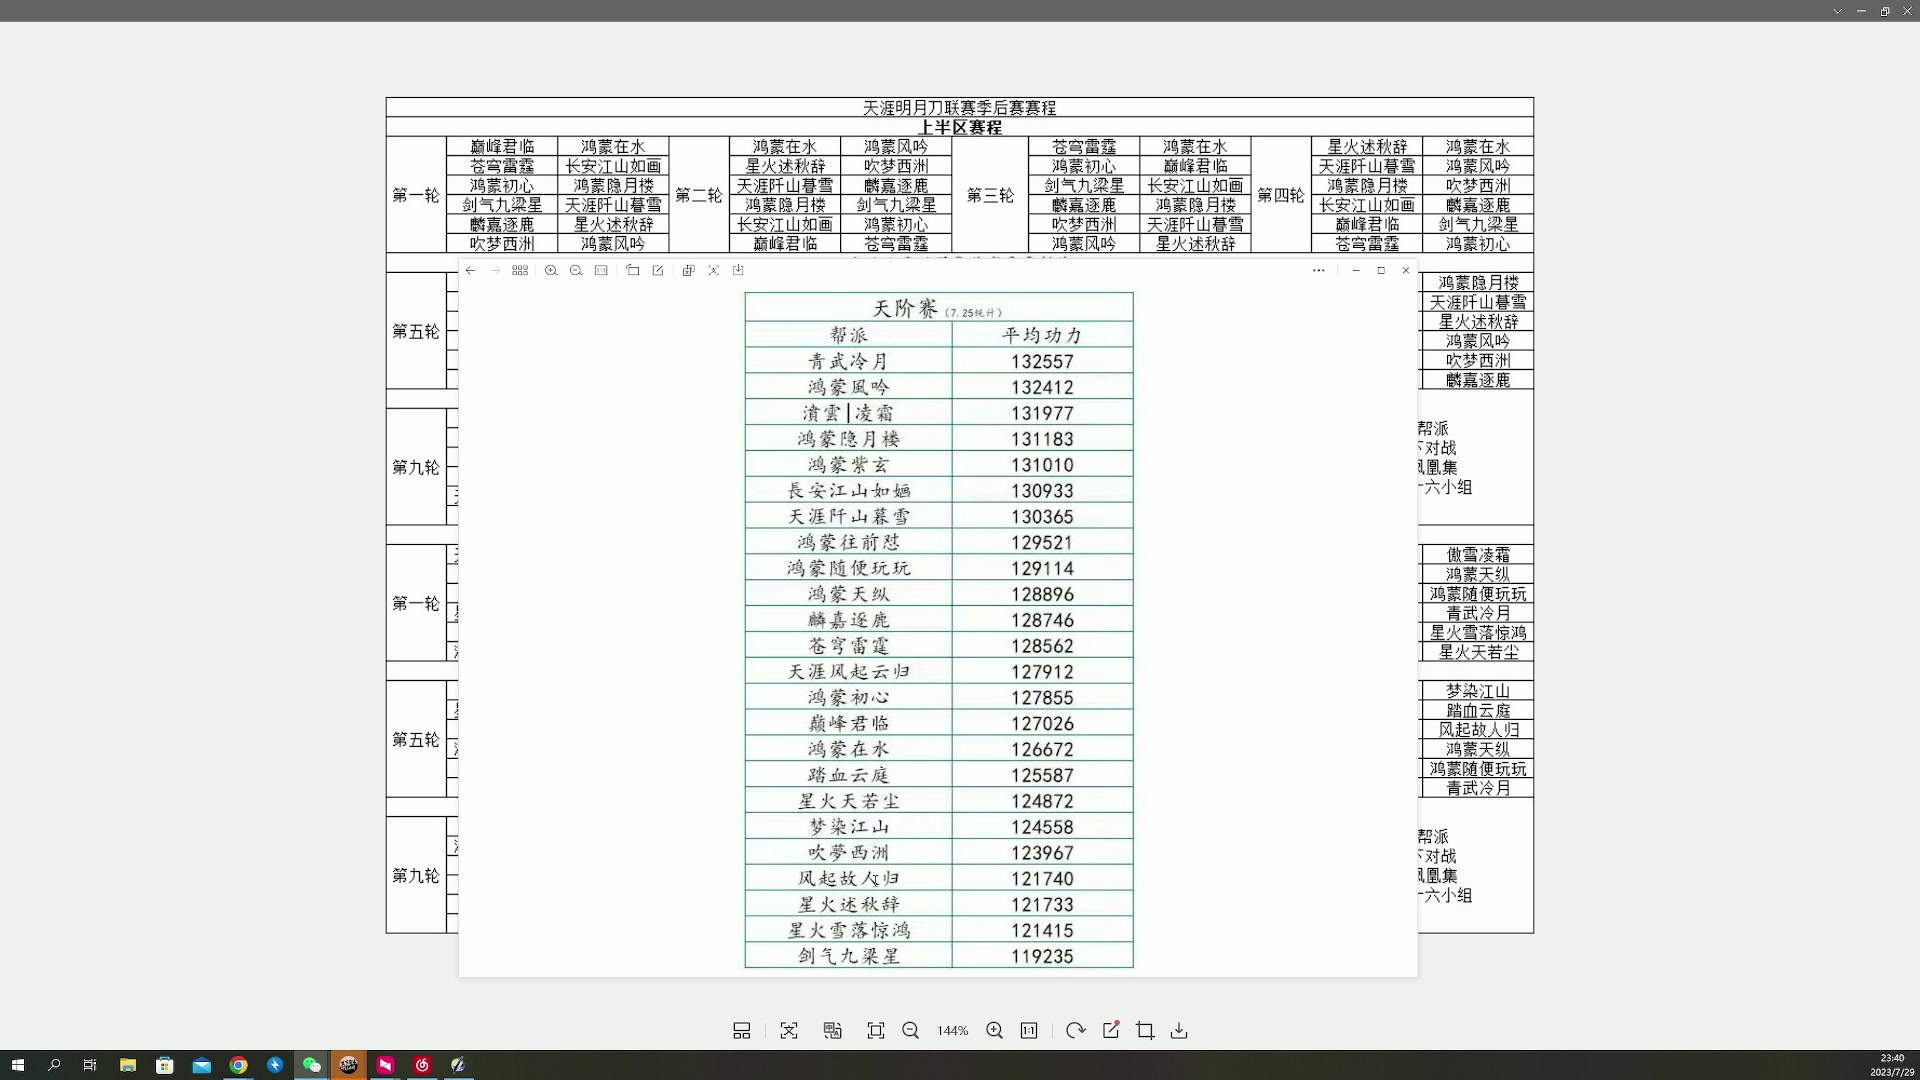1920x1080 pixels.
Task: Open the Windows Start menu
Action: pyautogui.click(x=18, y=1065)
